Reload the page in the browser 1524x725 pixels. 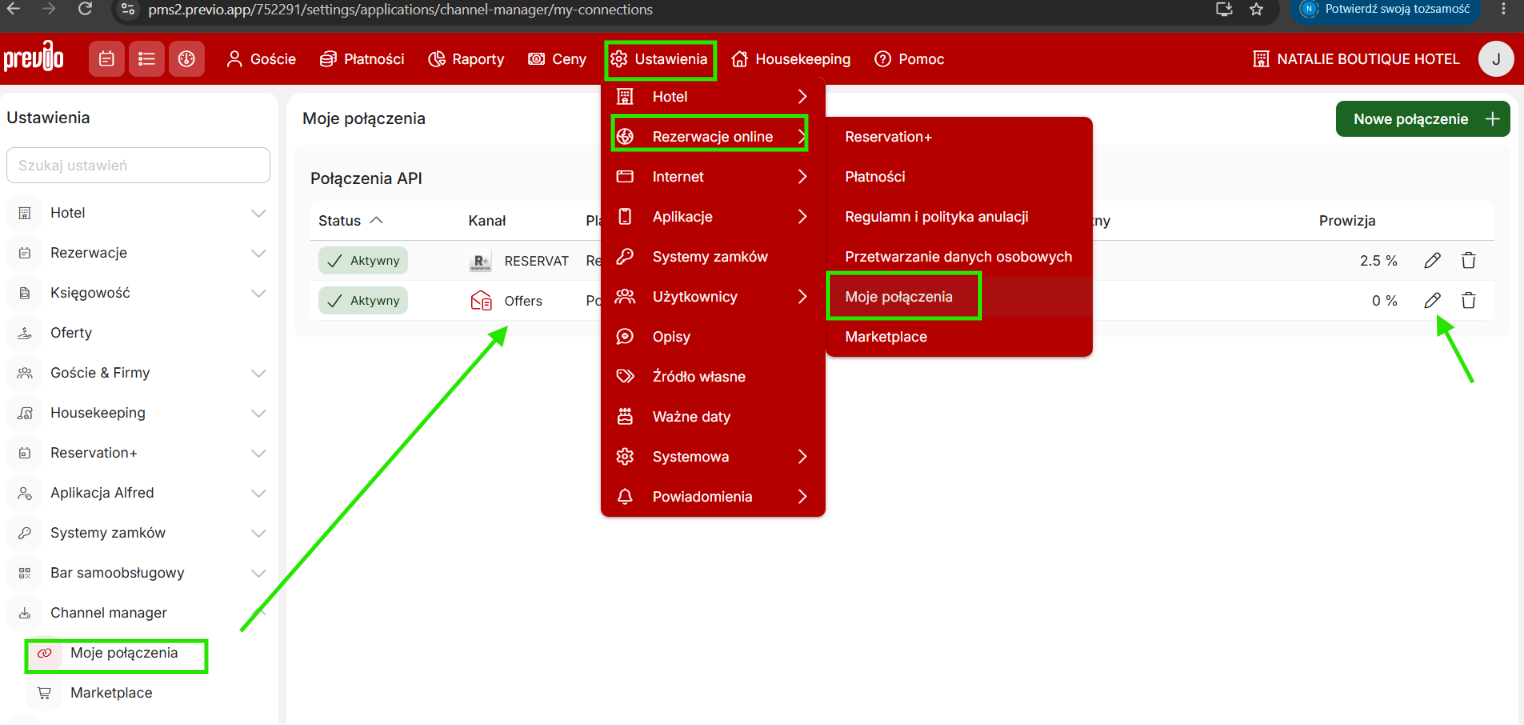click(x=84, y=9)
